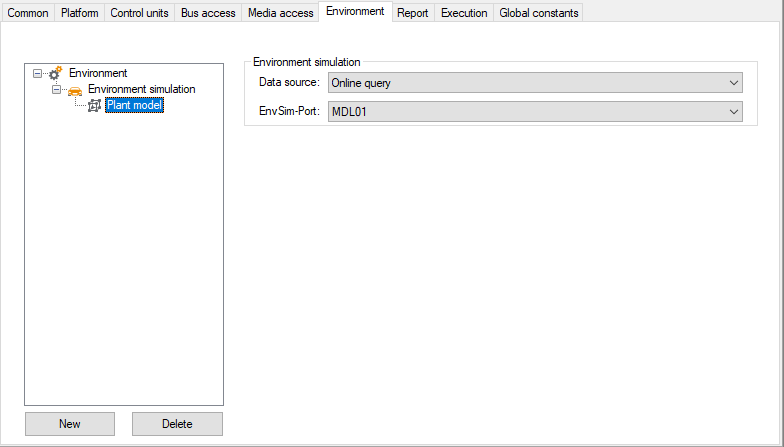Click the orange car Environment simulation icon
Image resolution: width=784 pixels, height=447 pixels.
point(75,90)
